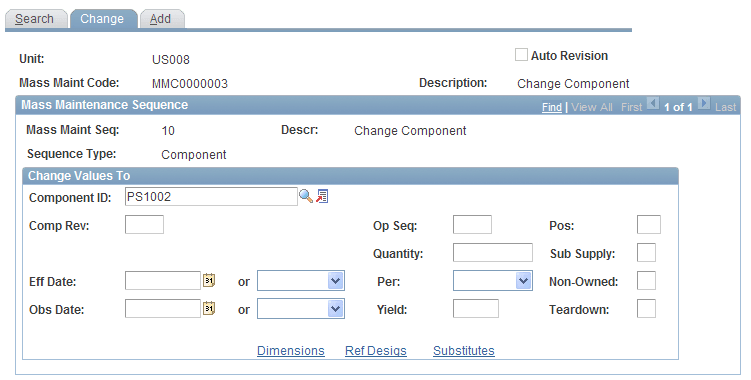Open the Per dropdown list
The image size is (751, 380).
493,281
